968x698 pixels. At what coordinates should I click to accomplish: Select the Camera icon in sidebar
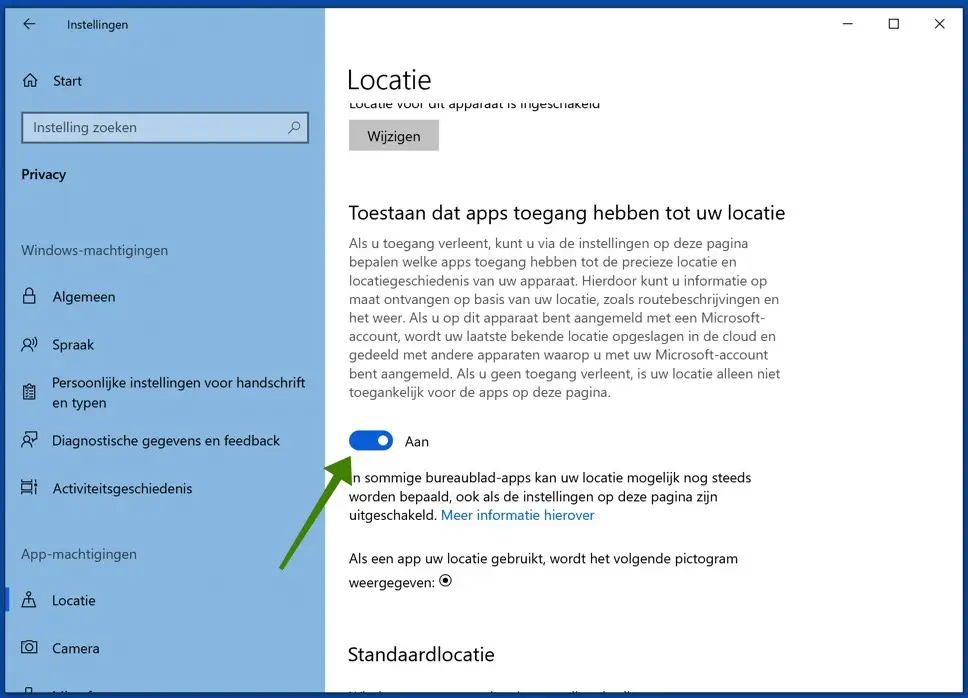(x=29, y=647)
